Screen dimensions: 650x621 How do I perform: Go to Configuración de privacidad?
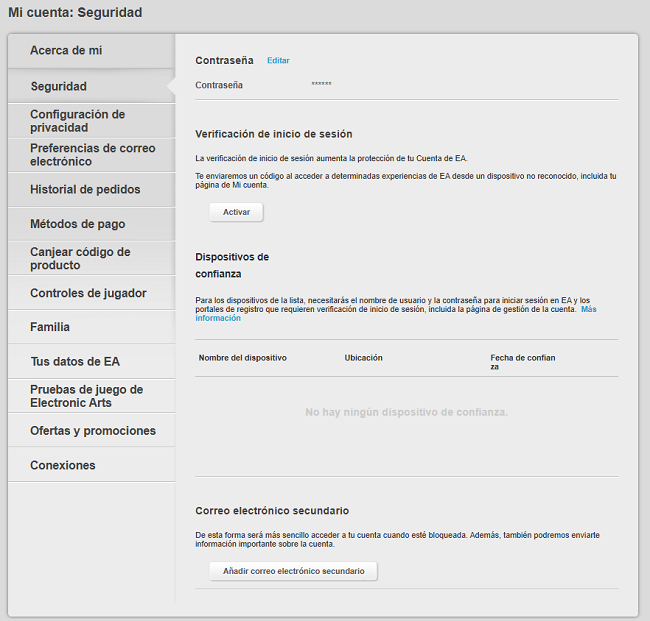[x=77, y=121]
